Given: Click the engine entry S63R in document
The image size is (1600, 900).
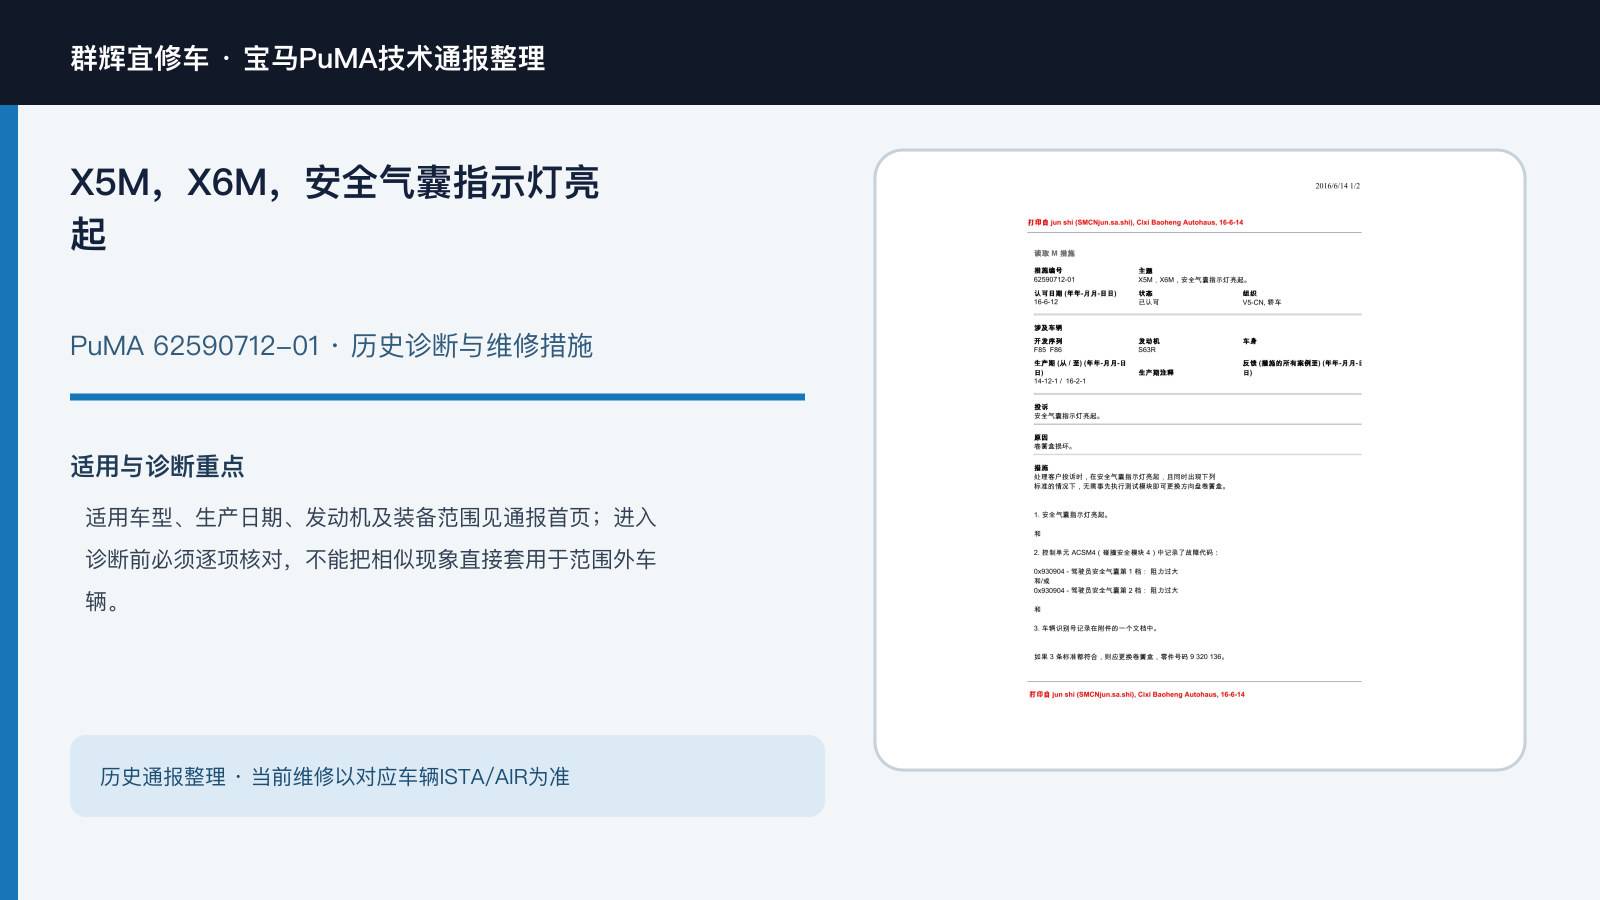Looking at the screenshot, I should pyautogui.click(x=1147, y=350).
